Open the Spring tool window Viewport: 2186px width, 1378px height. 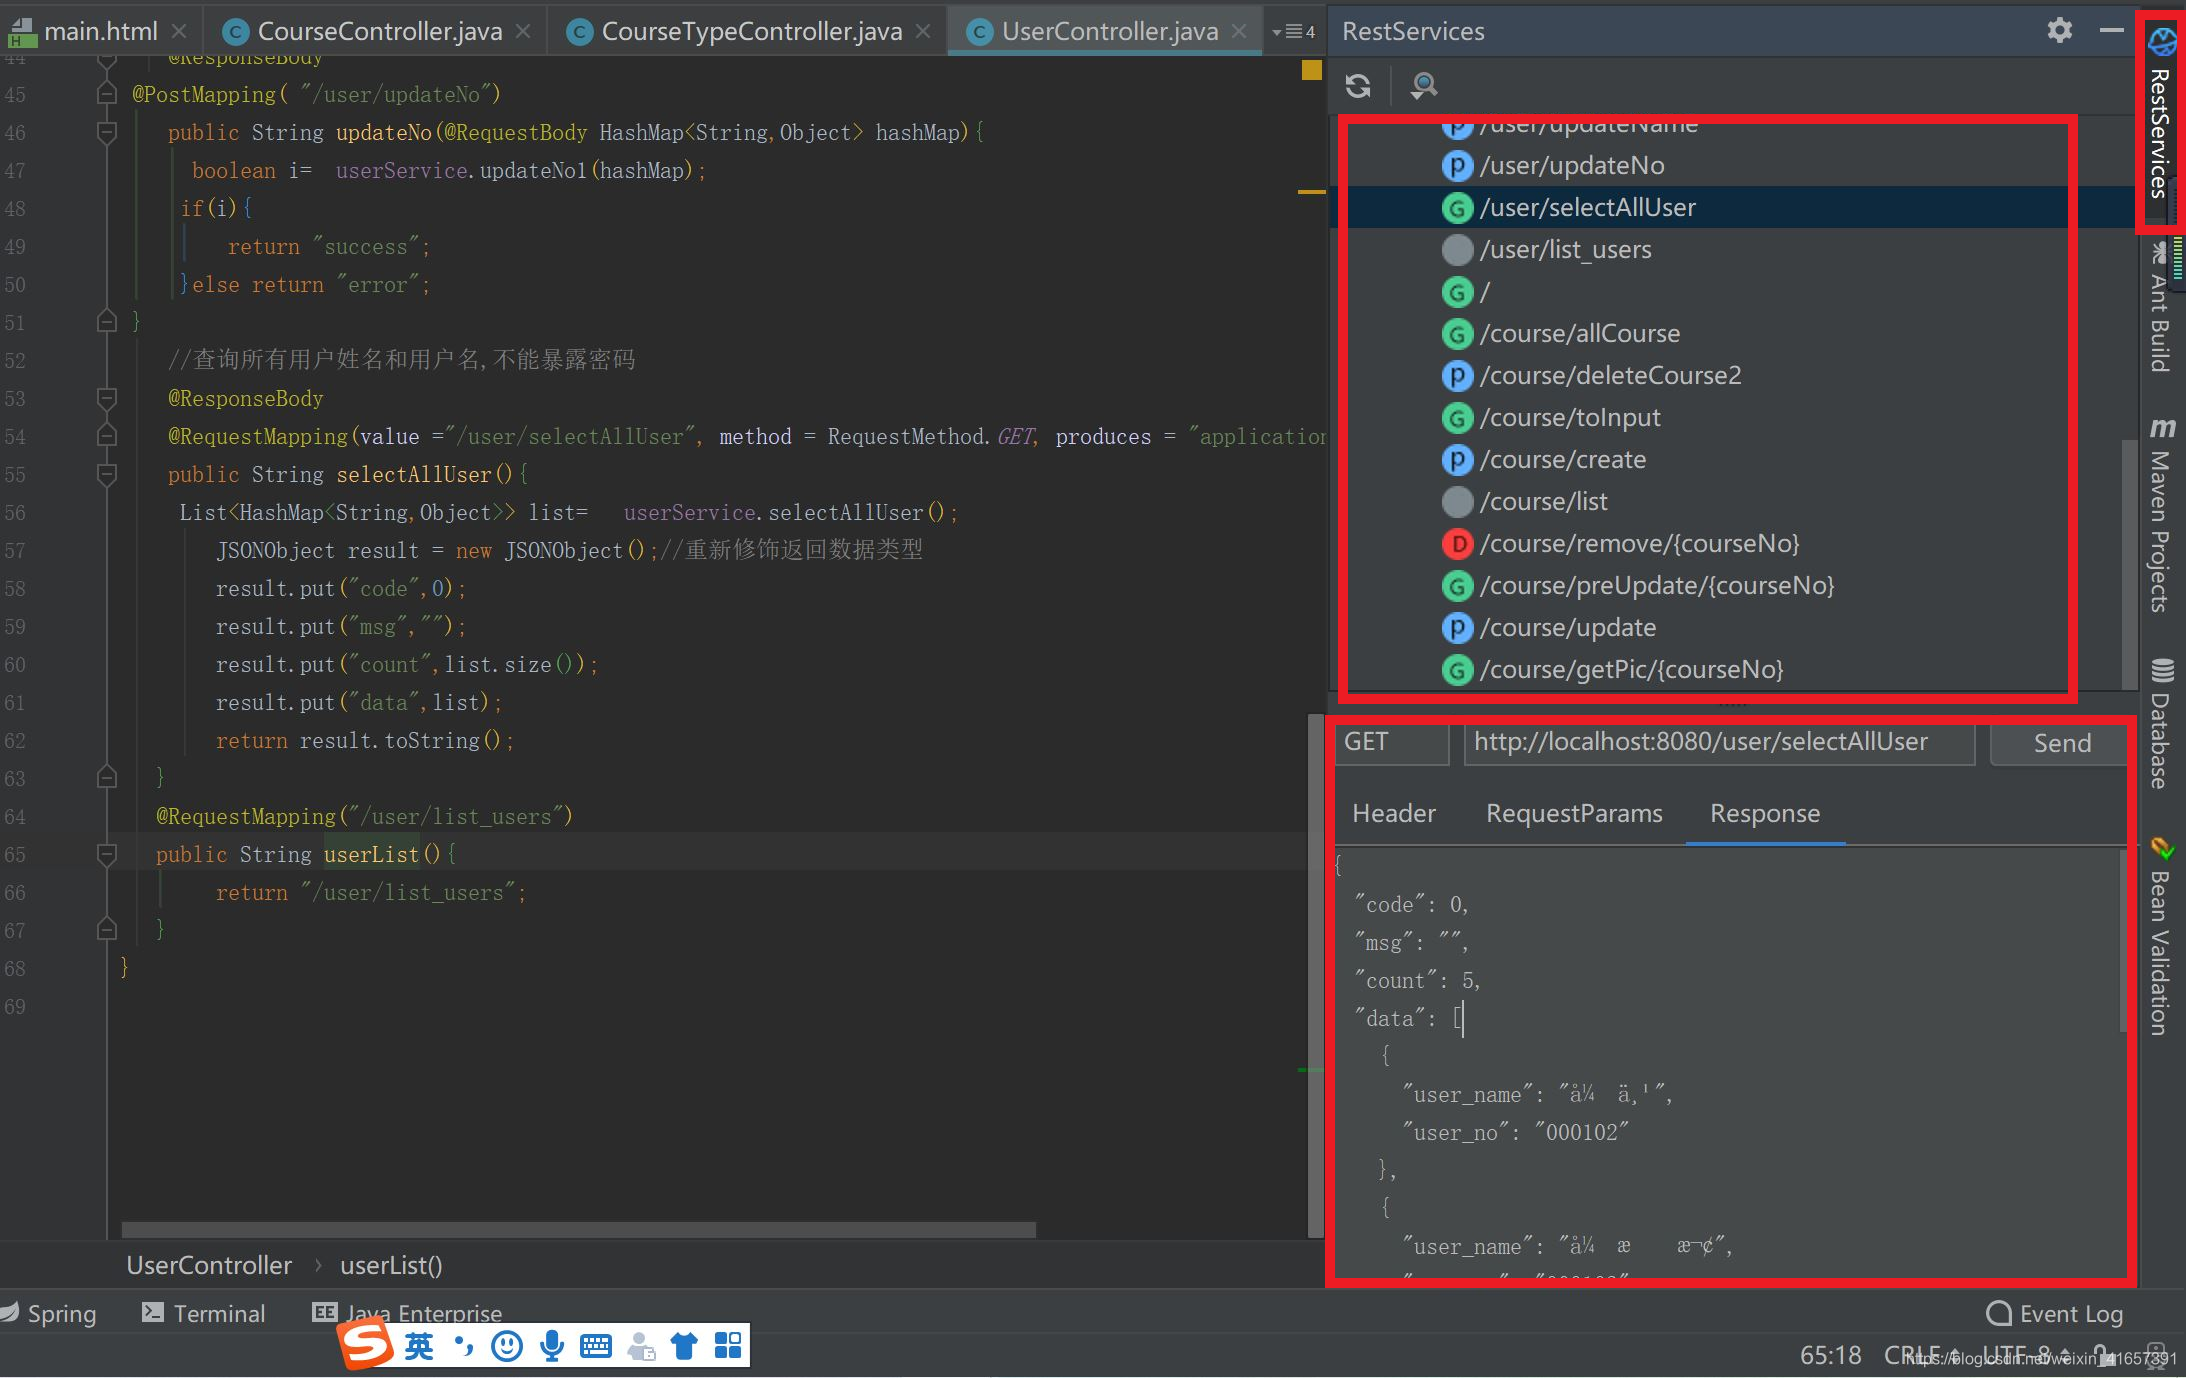coord(49,1314)
